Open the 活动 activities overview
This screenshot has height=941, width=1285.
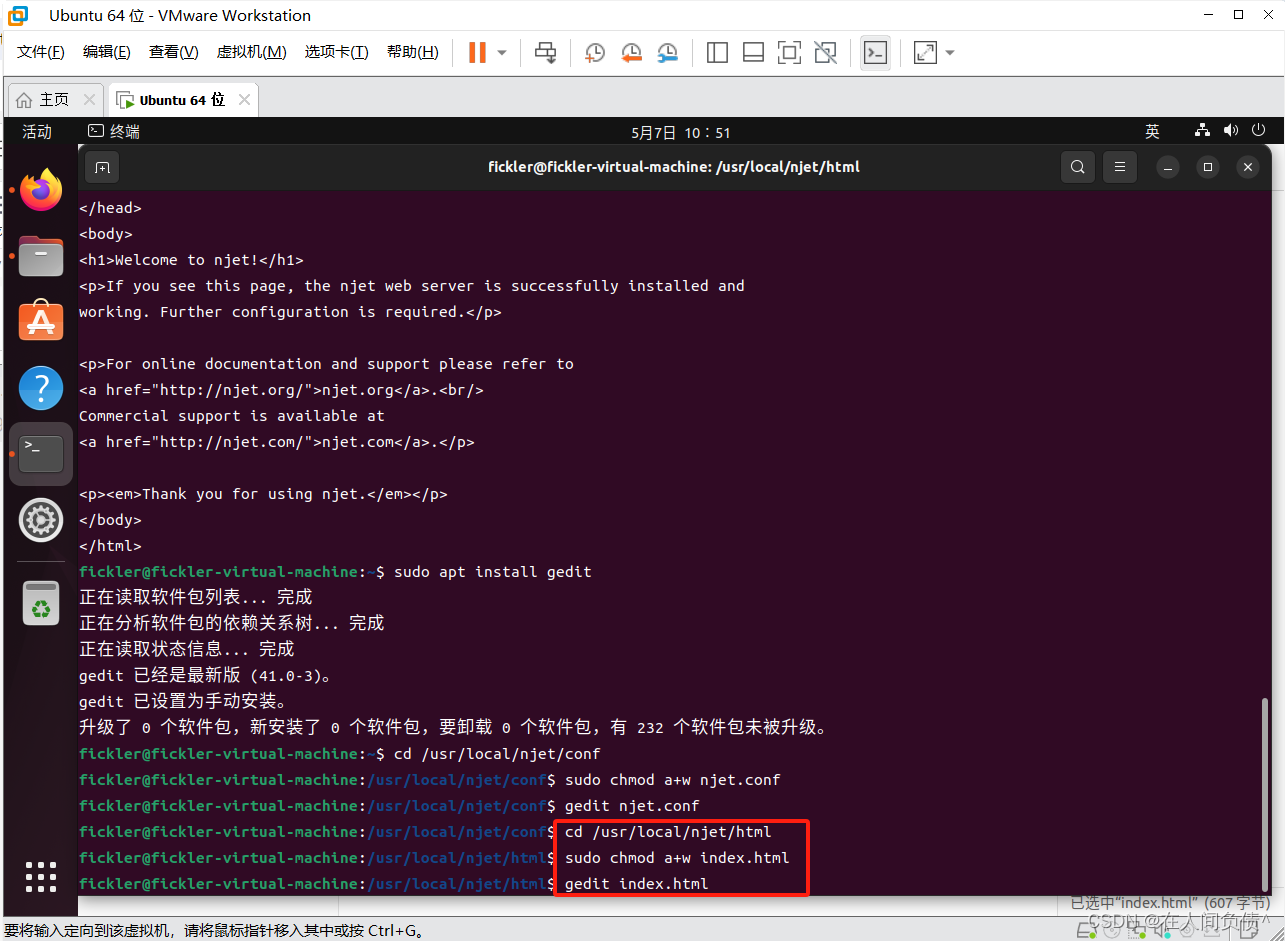(x=37, y=132)
